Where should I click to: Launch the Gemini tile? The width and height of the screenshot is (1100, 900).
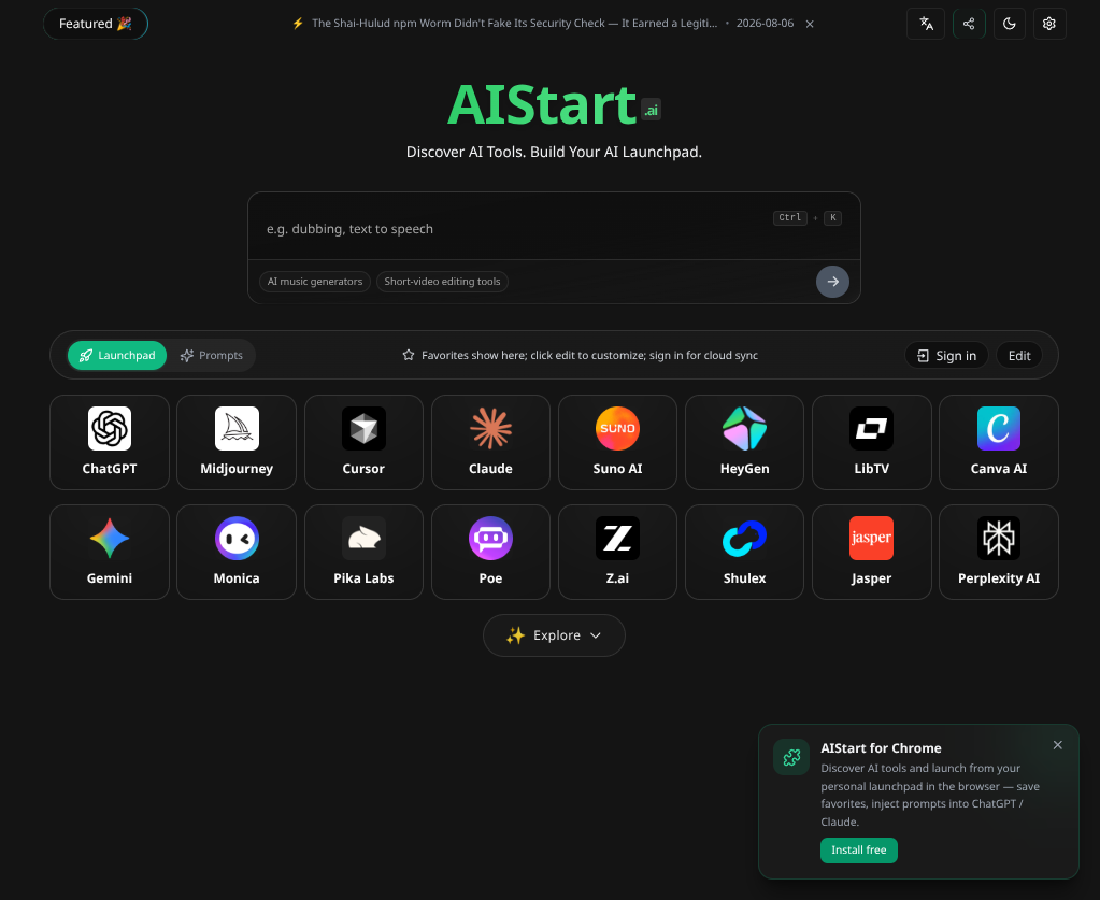(x=109, y=552)
